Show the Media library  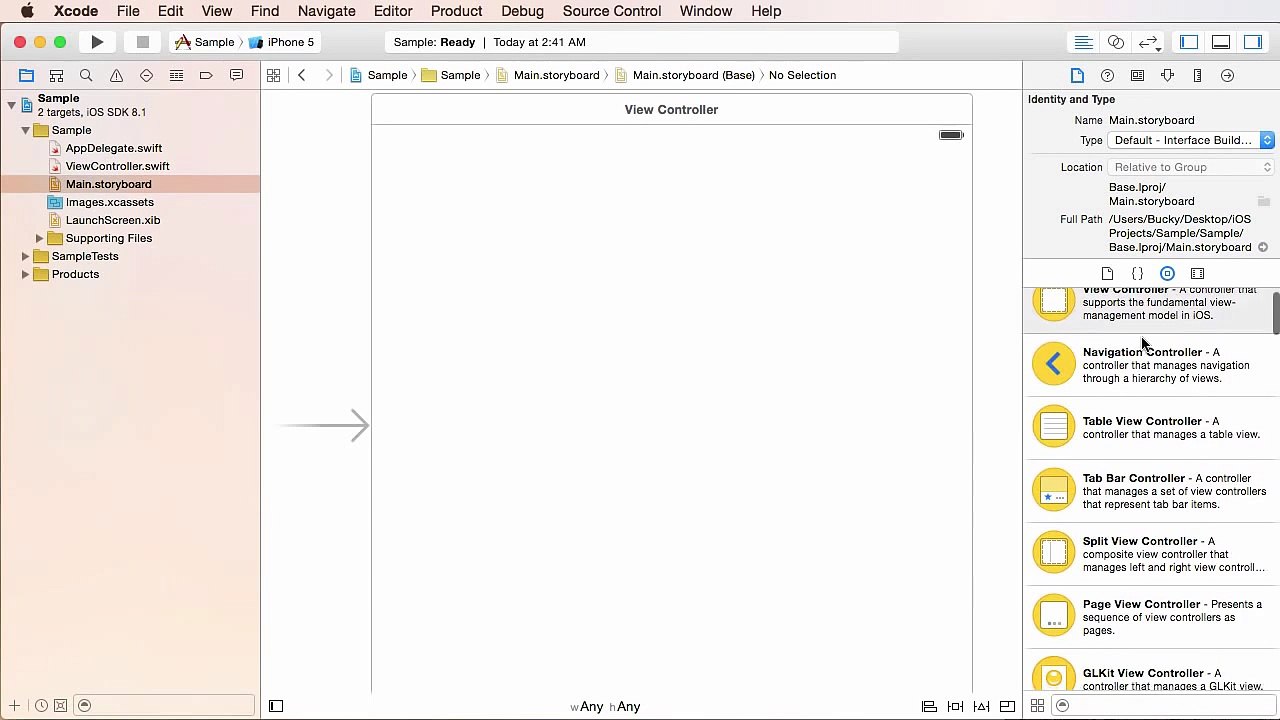(1197, 273)
